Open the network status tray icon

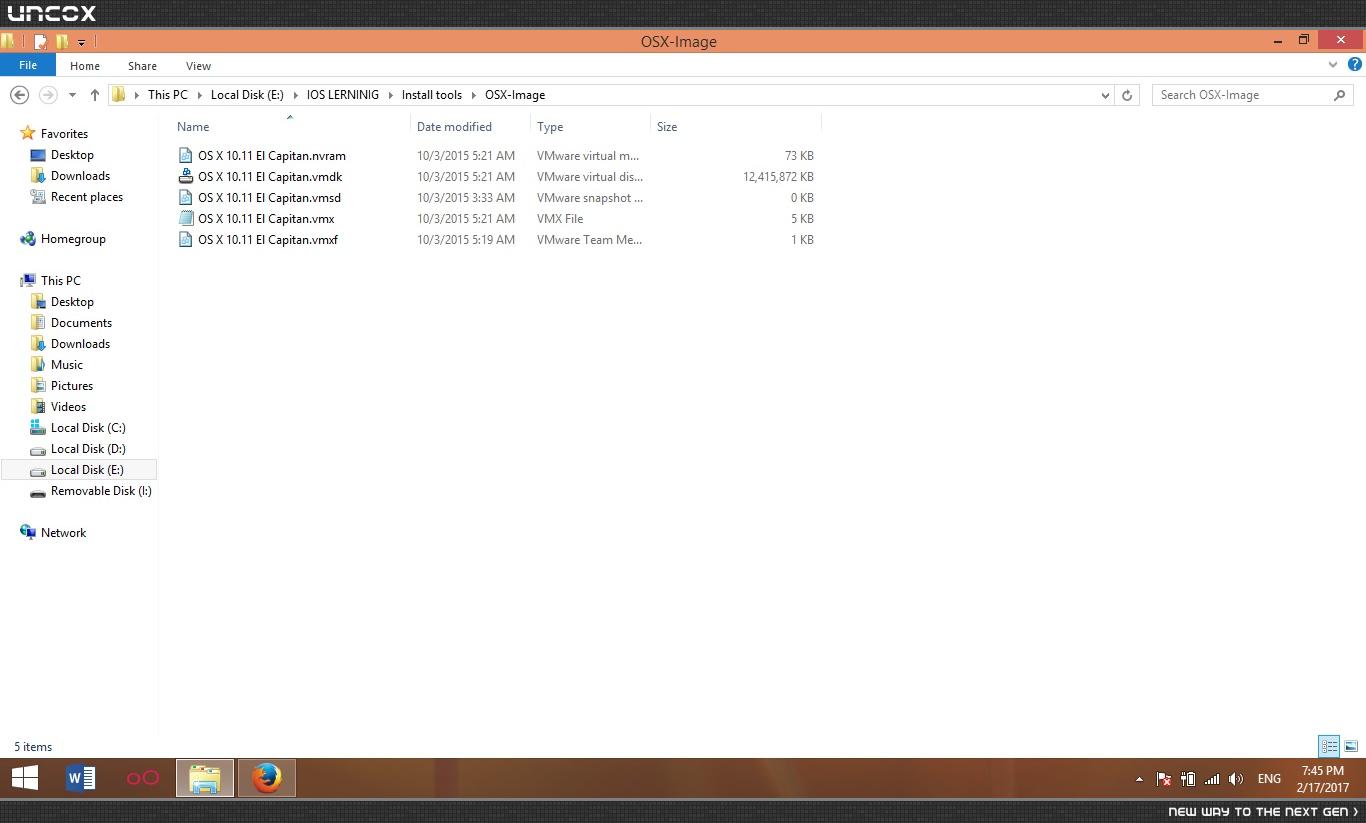click(1212, 779)
